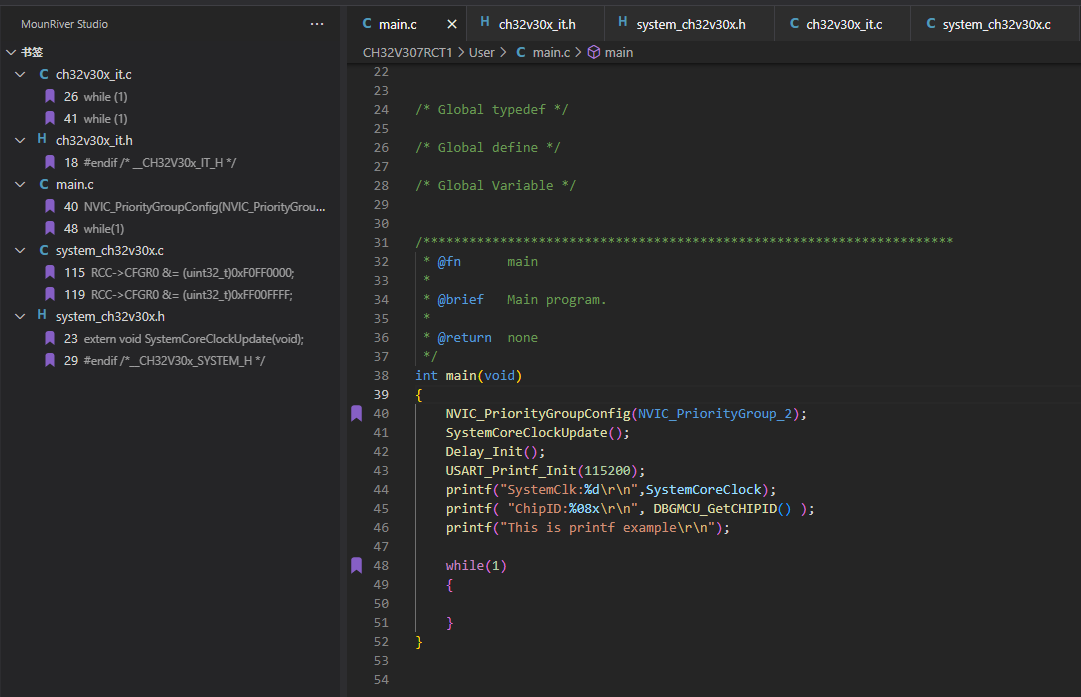Close the main.c tab
1081x697 pixels.
pos(452,24)
